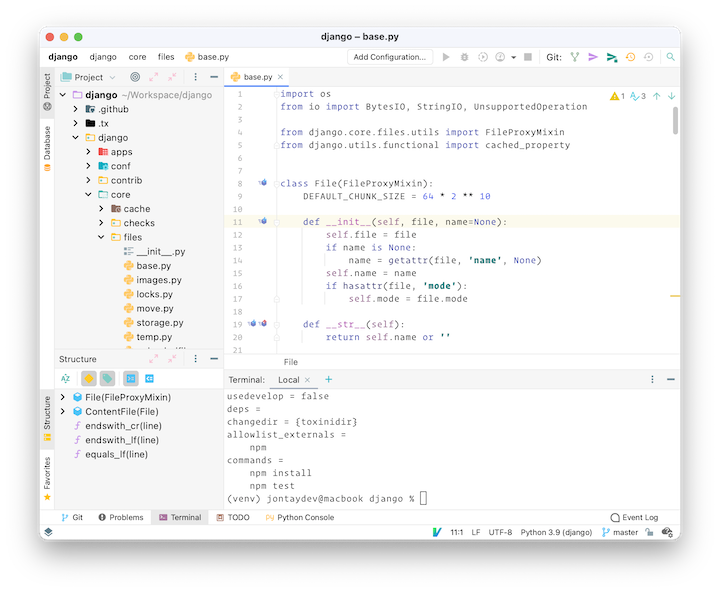The width and height of the screenshot is (720, 592).
Task: Collapse the files folder
Action: click(101, 237)
